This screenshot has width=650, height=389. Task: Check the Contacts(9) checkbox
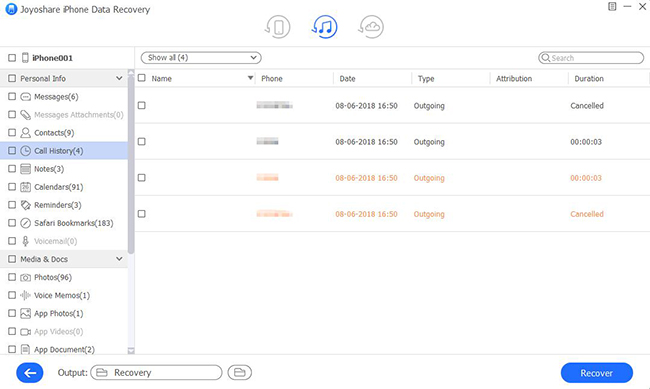coord(12,133)
